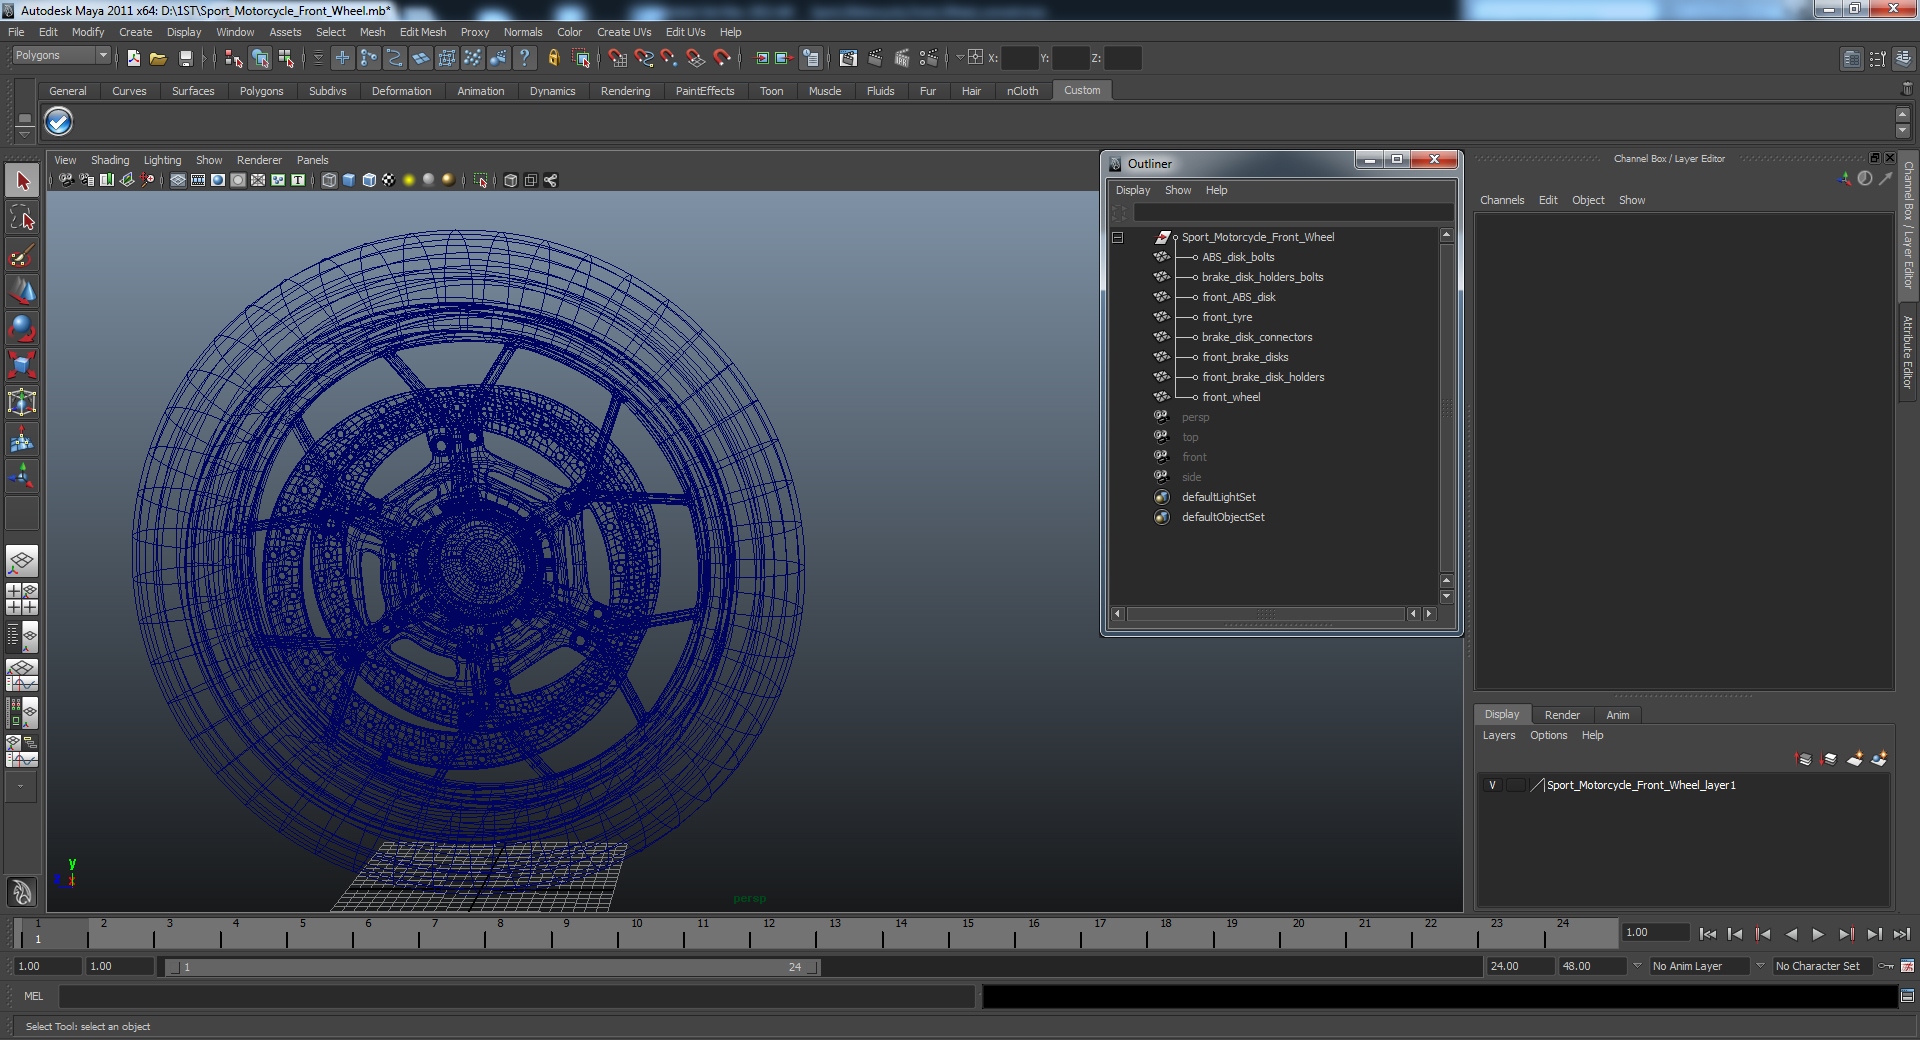Enable snap to view planes magnet

pos(696,58)
